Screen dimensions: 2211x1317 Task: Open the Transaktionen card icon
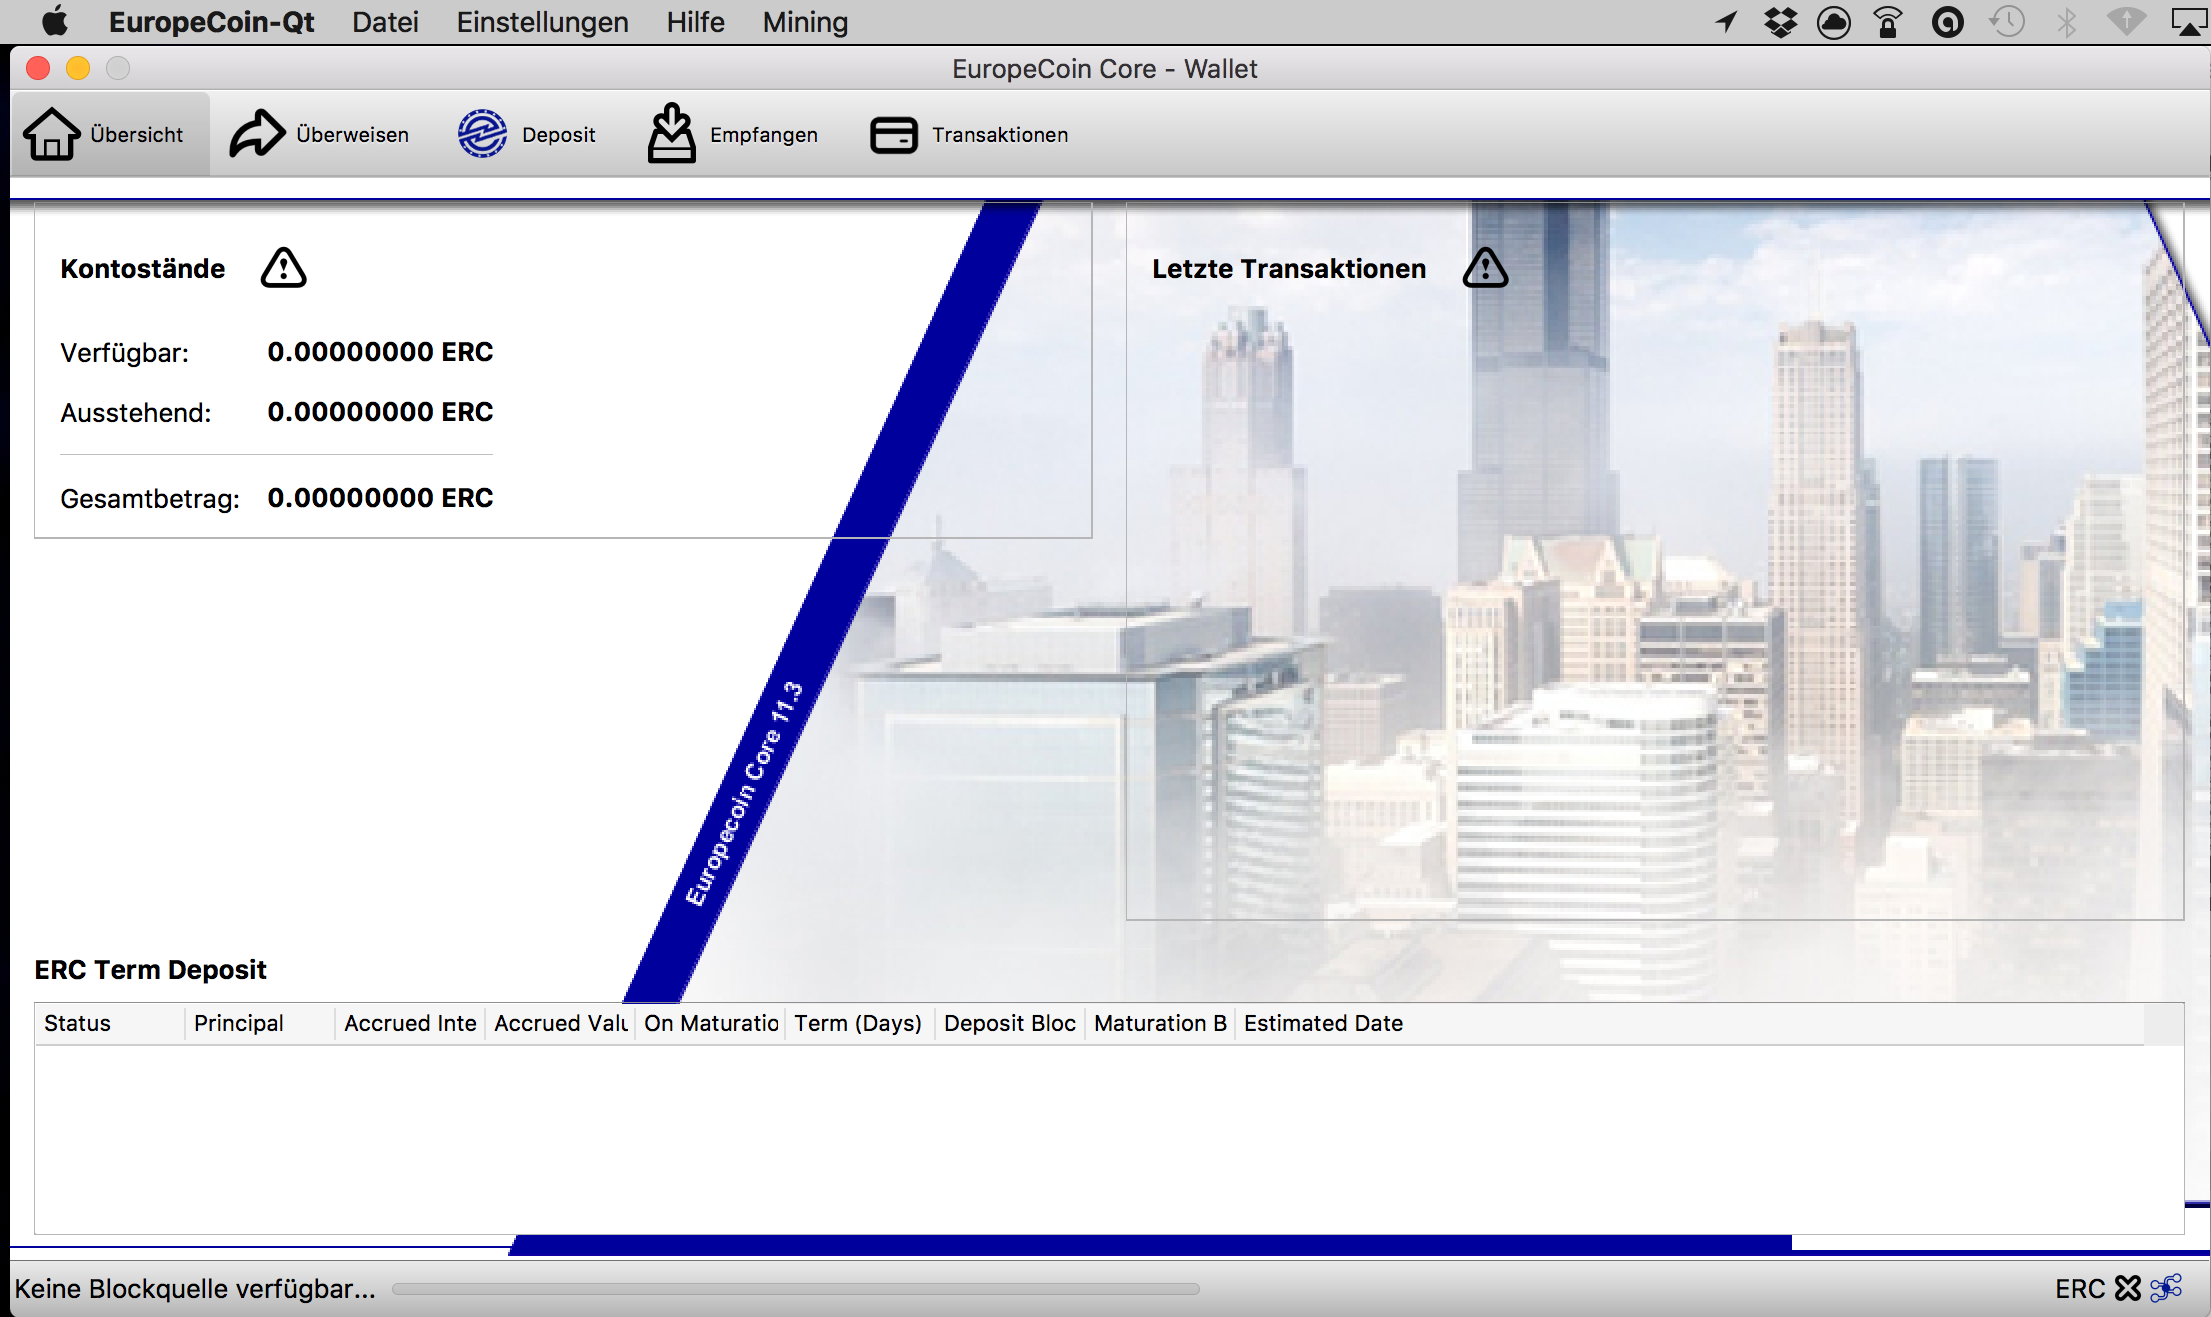[x=893, y=135]
